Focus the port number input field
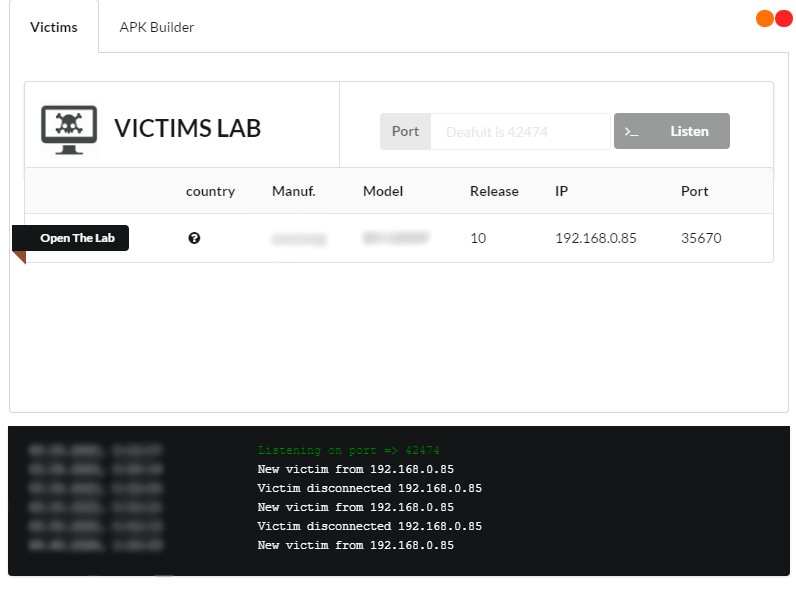The image size is (796, 597). pos(520,131)
